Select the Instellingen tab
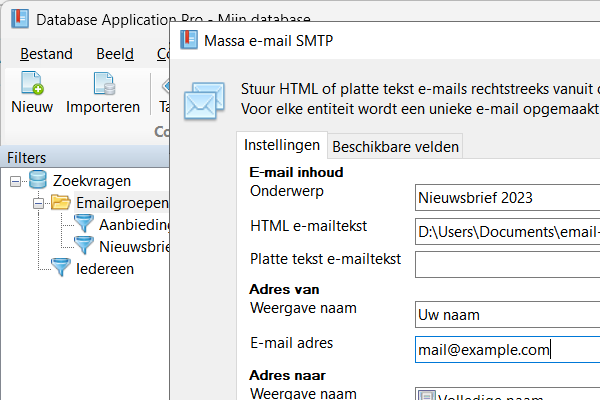 point(282,145)
